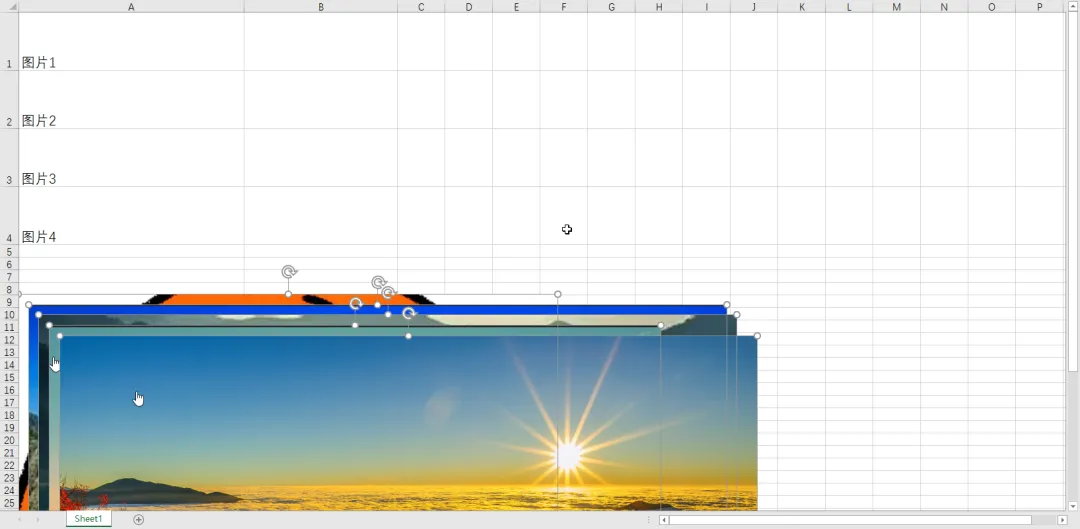
Task: Select column P header
Action: pyautogui.click(x=1039, y=6)
